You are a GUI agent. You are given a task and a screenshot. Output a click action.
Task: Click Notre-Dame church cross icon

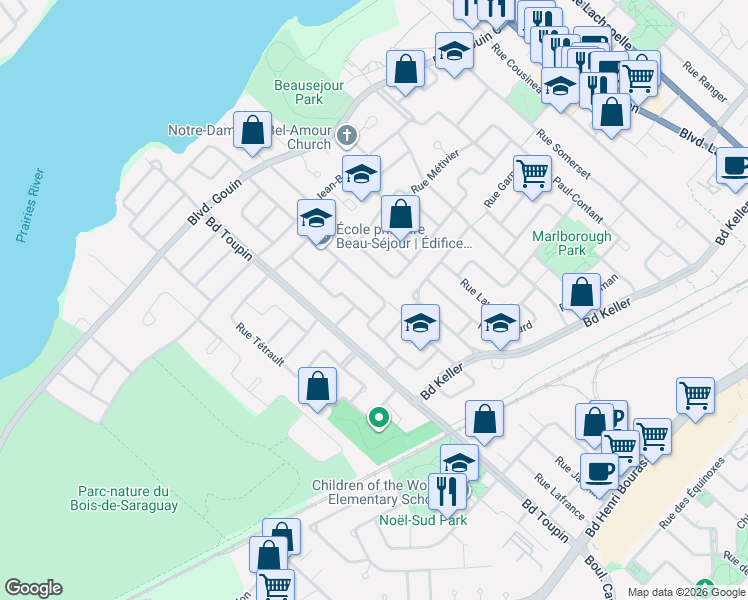pyautogui.click(x=347, y=136)
